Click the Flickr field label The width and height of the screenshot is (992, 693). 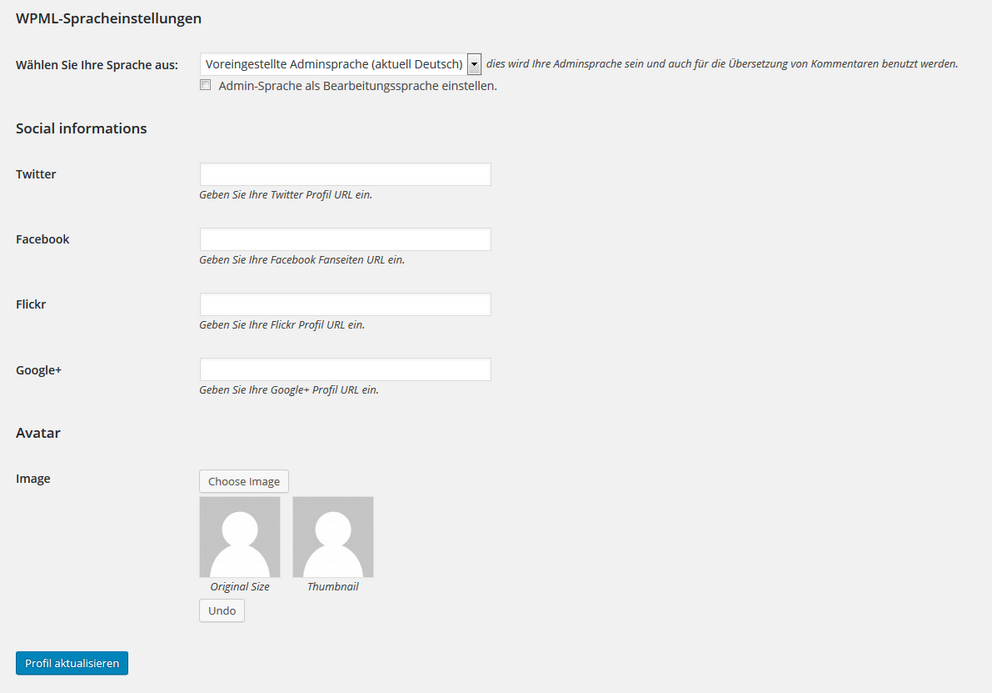pos(31,304)
